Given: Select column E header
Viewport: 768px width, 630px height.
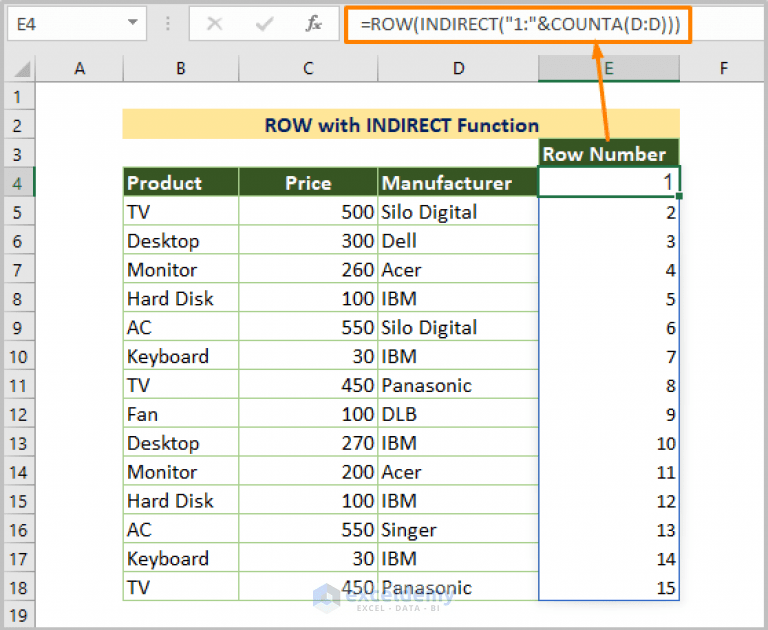Looking at the screenshot, I should tap(609, 68).
